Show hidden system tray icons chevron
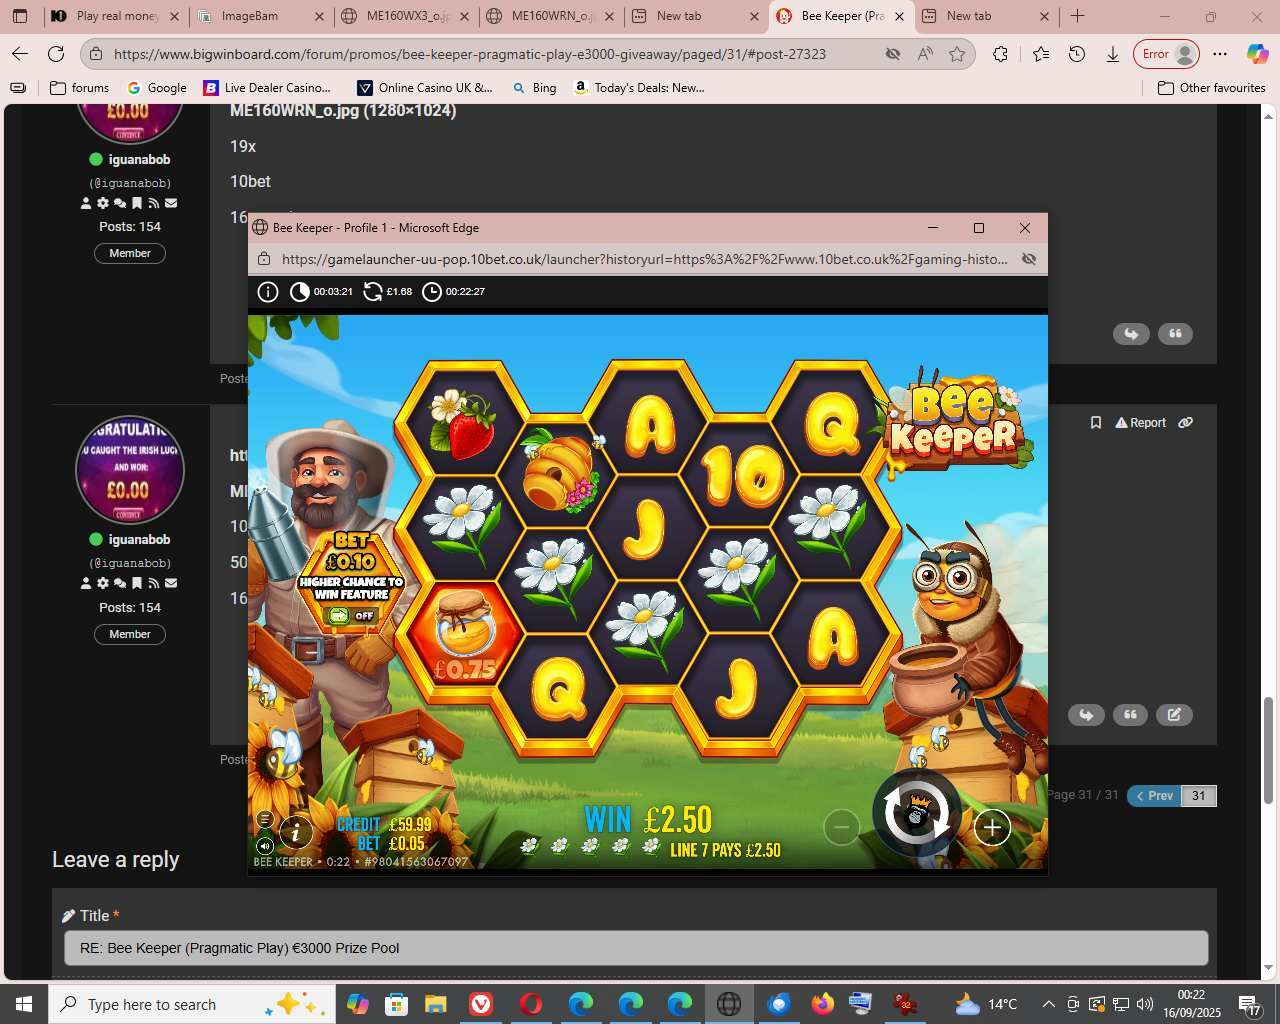The width and height of the screenshot is (1280, 1024). point(1048,1004)
